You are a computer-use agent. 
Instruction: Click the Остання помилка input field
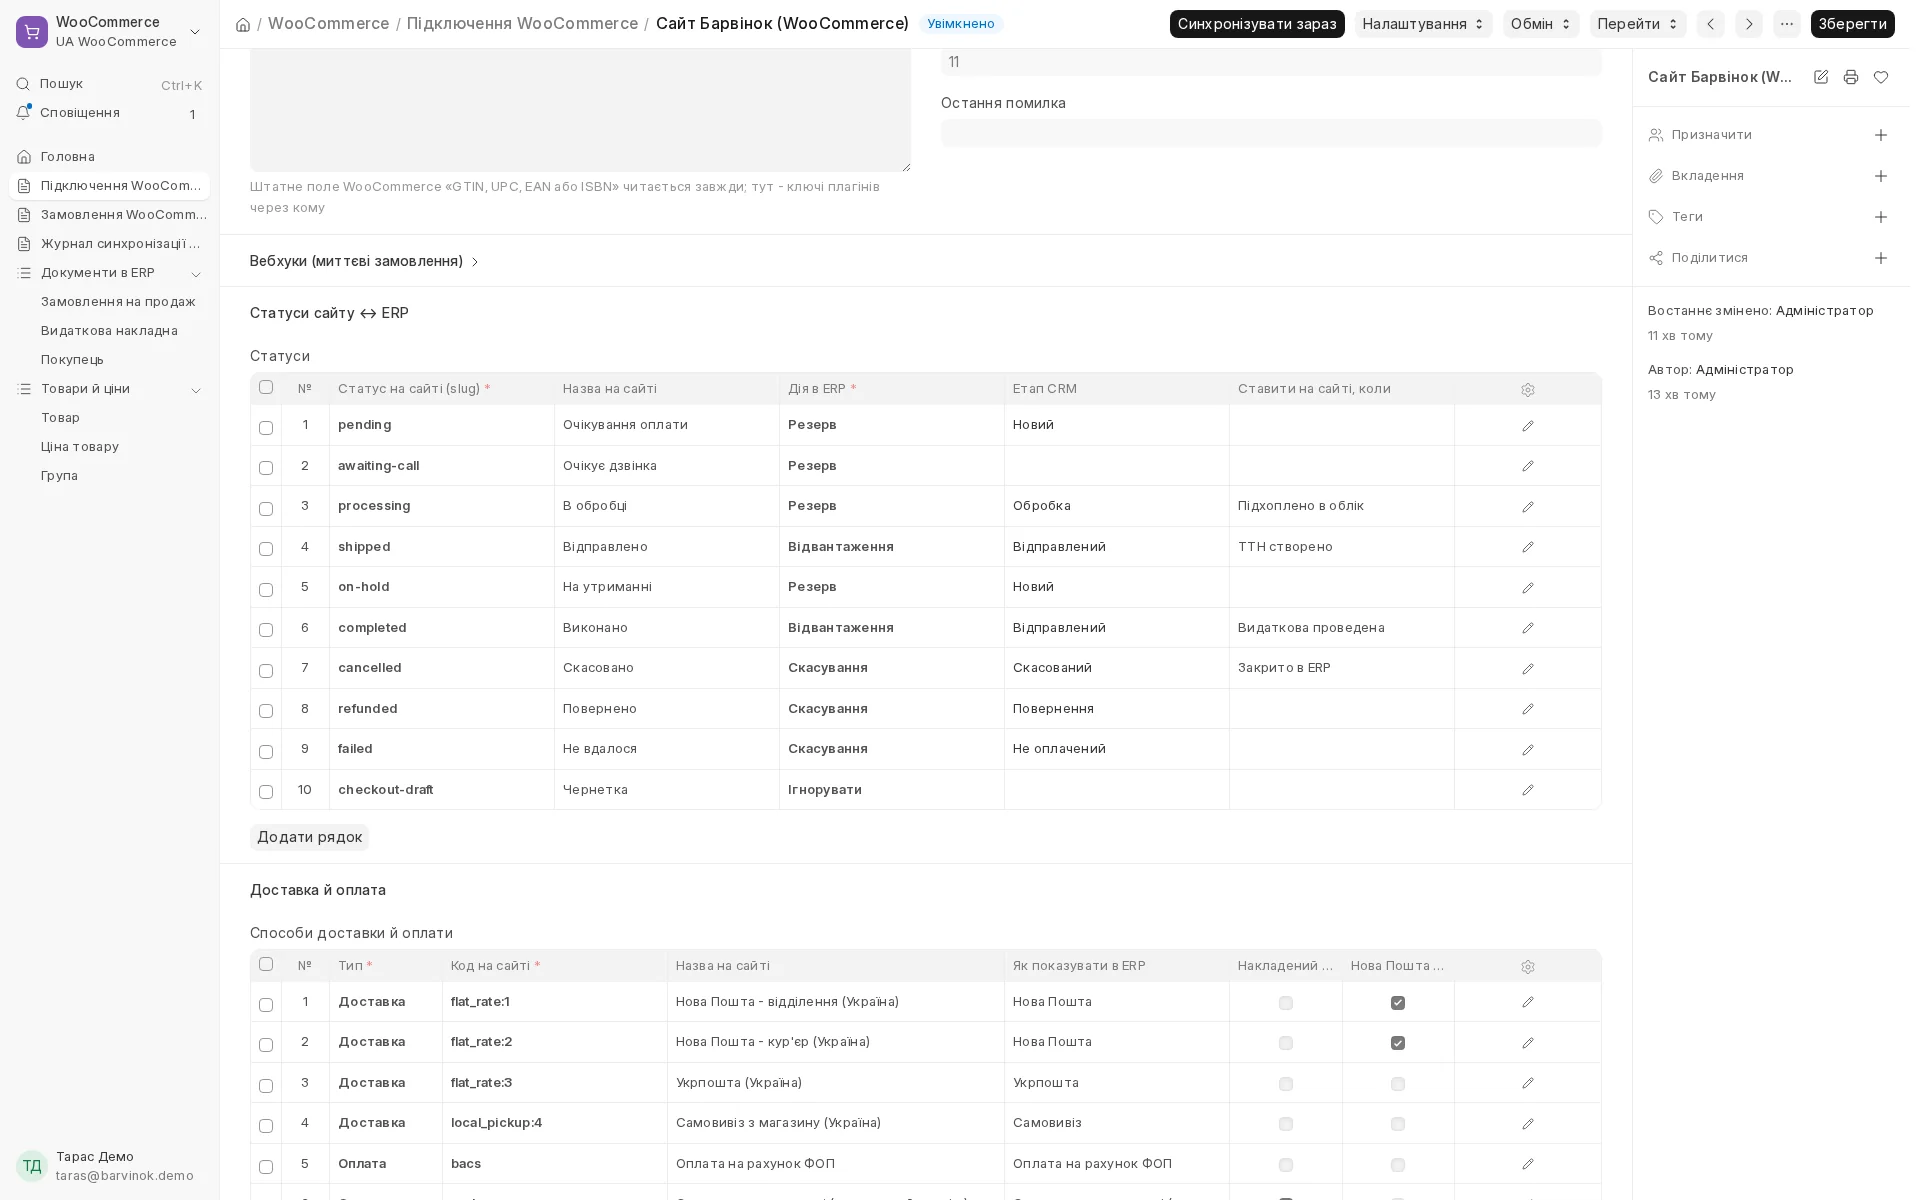click(1271, 133)
